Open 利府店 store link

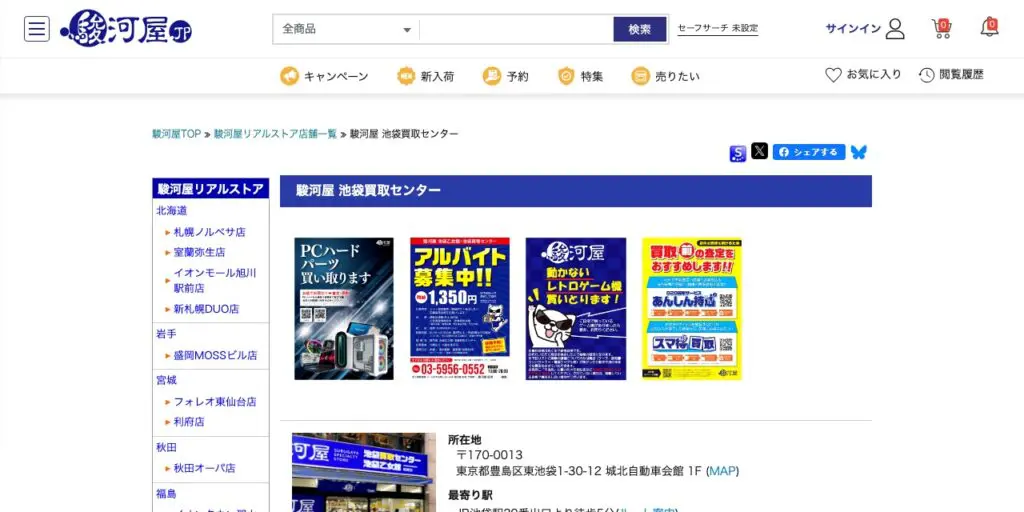point(189,422)
